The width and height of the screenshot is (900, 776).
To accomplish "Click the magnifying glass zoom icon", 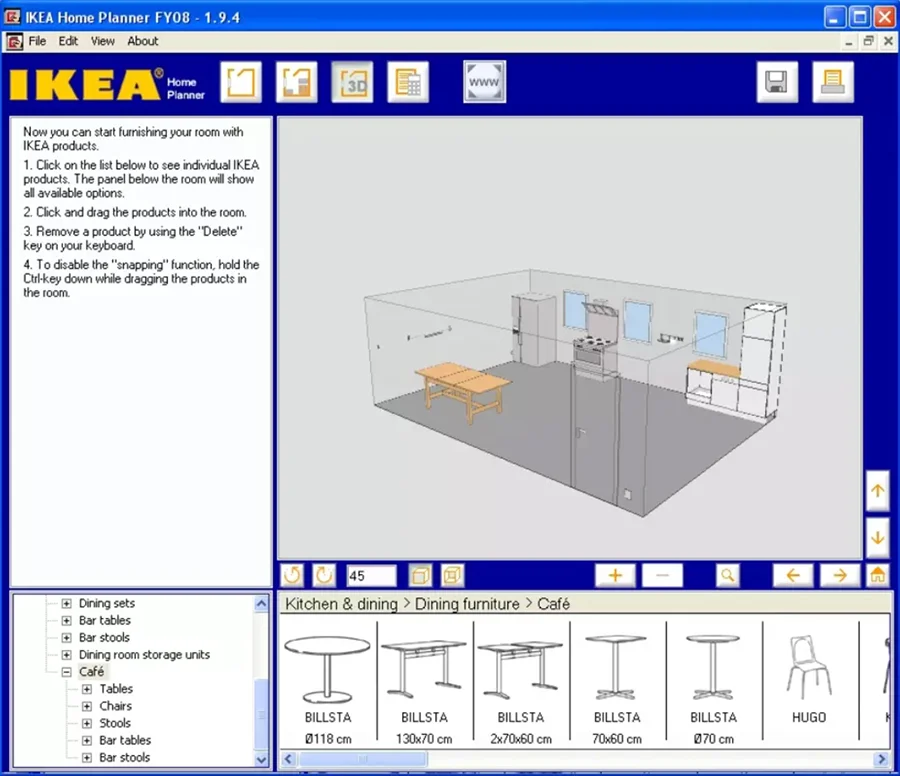I will click(728, 575).
